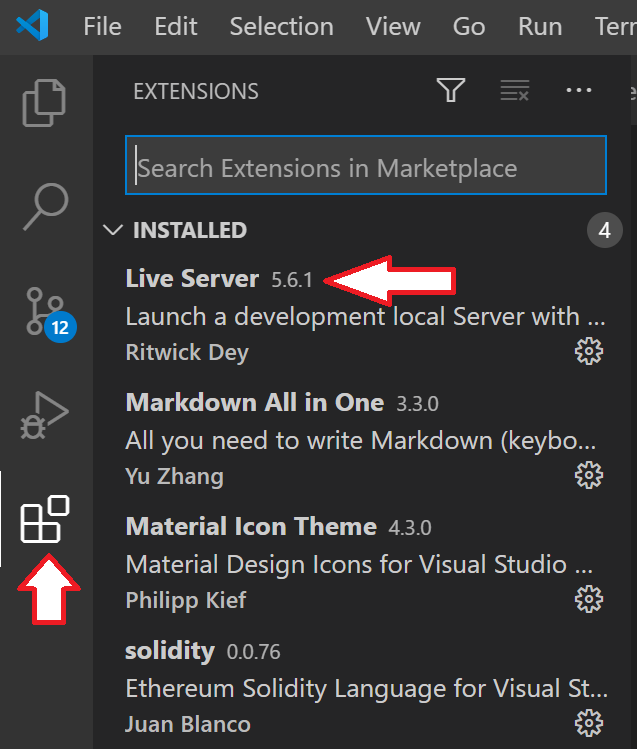
Task: Select the Extensions view icon
Action: [x=45, y=519]
